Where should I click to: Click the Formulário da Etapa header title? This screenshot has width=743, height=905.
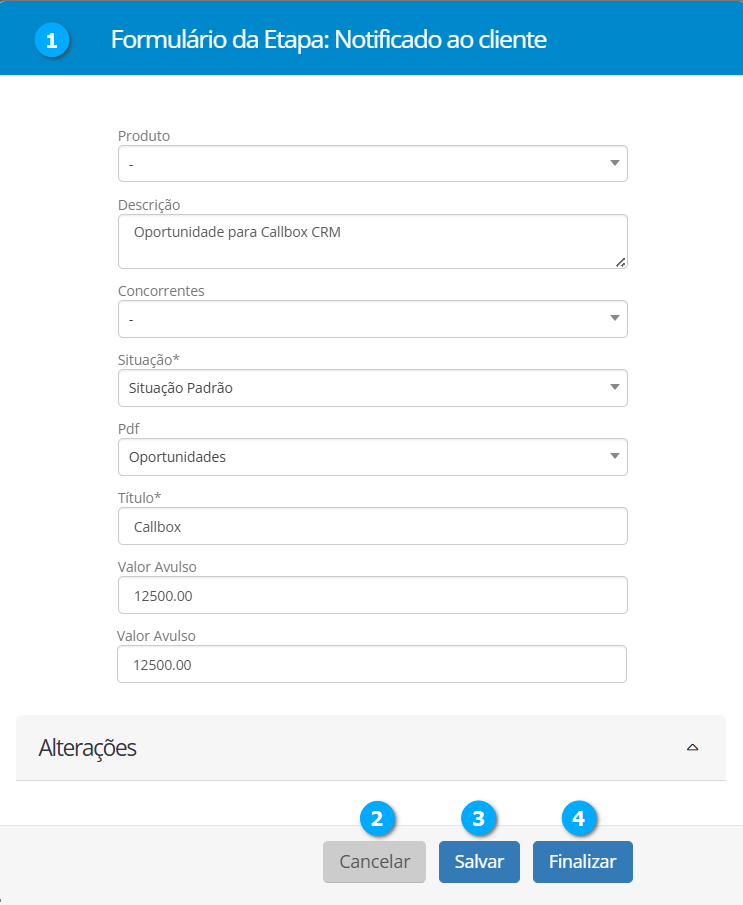[329, 40]
